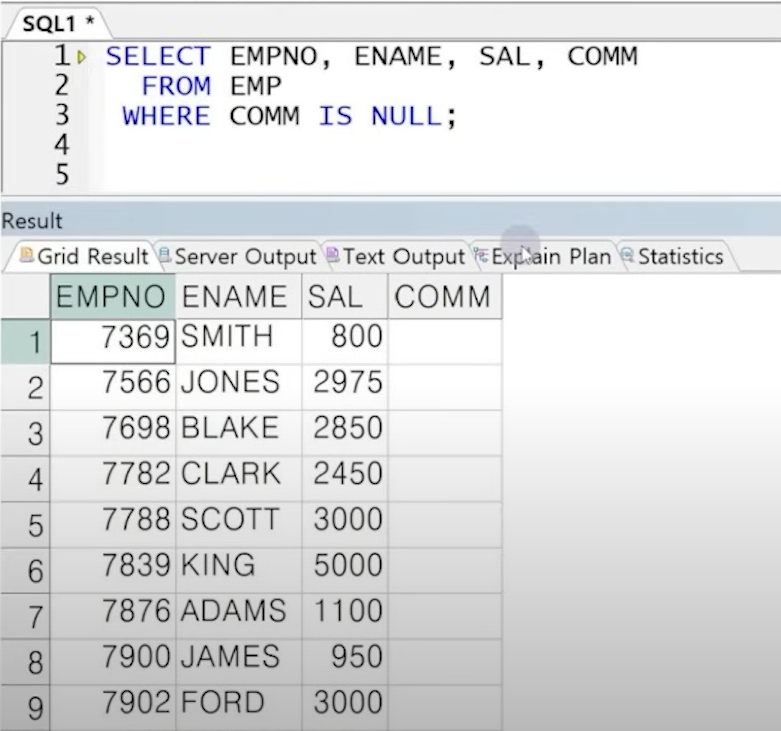Viewport: 781px width, 731px height.
Task: Sort by the EMPNO column header
Action: (x=113, y=296)
